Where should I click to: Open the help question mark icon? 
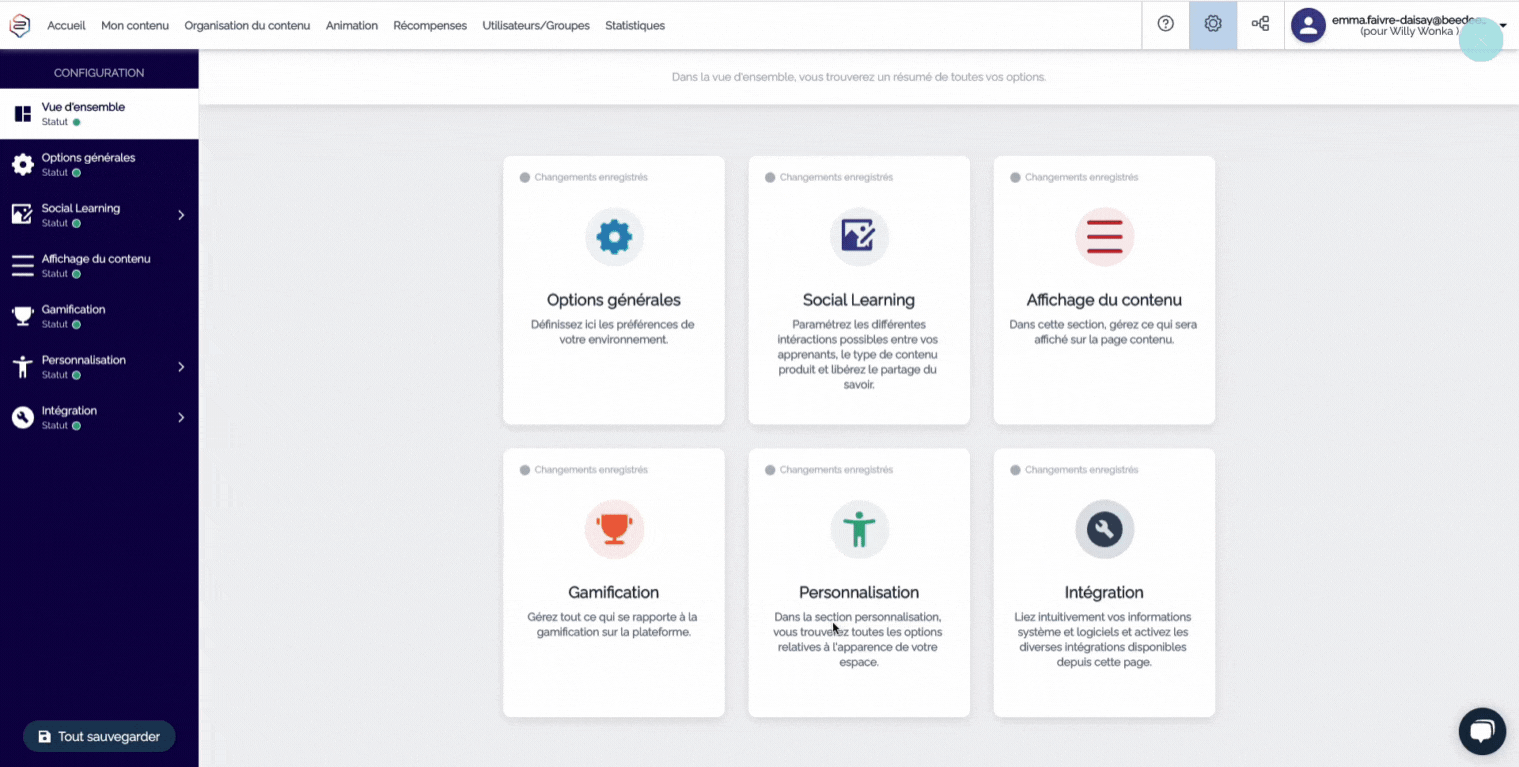[1164, 25]
